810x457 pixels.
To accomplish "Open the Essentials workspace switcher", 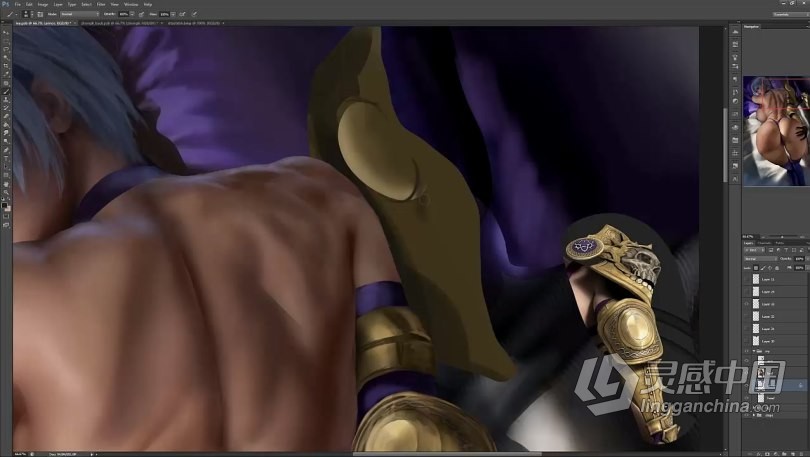I will [x=790, y=14].
